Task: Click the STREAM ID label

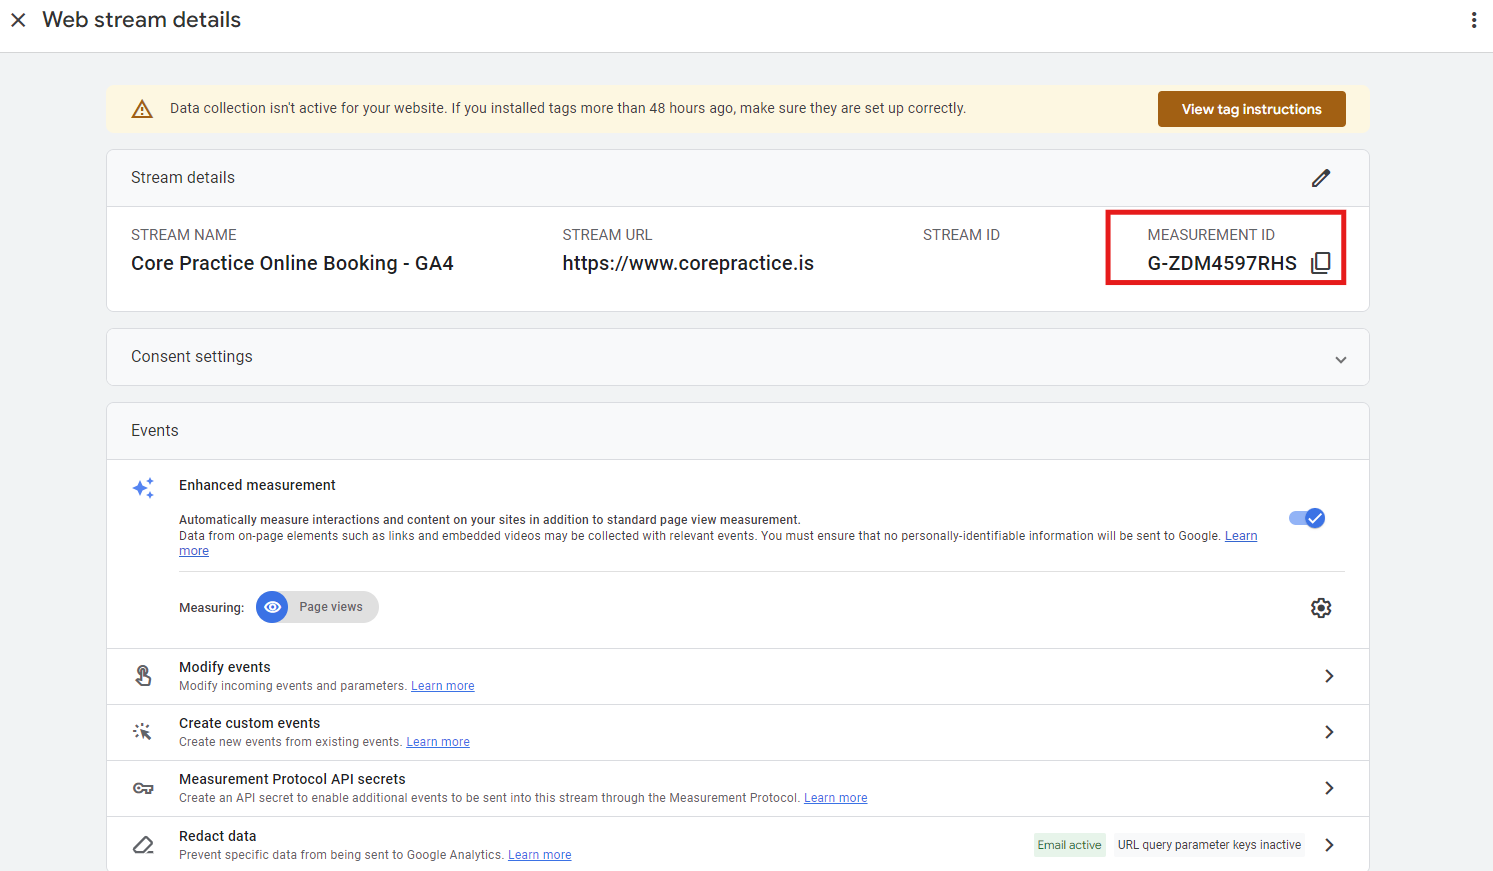Action: click(x=961, y=235)
